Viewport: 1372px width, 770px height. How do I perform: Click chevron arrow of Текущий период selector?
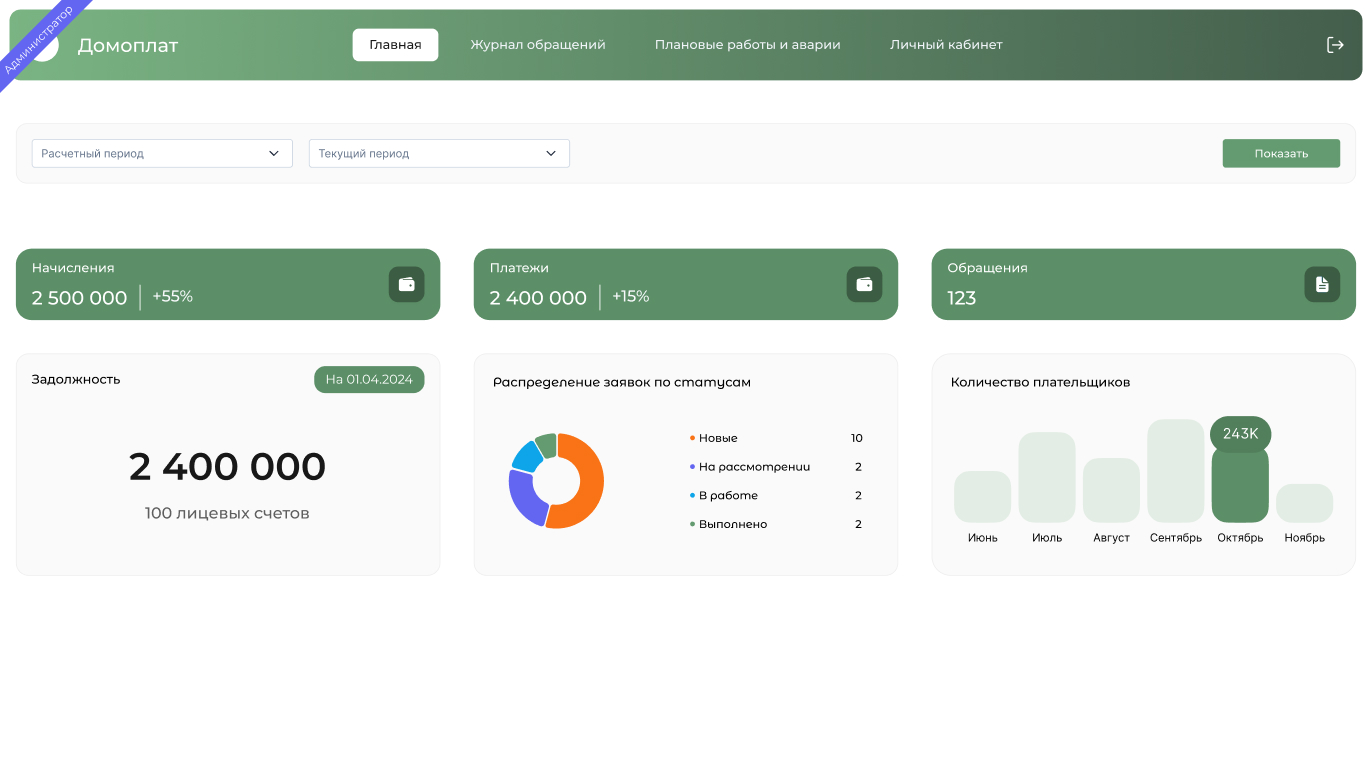(x=551, y=153)
